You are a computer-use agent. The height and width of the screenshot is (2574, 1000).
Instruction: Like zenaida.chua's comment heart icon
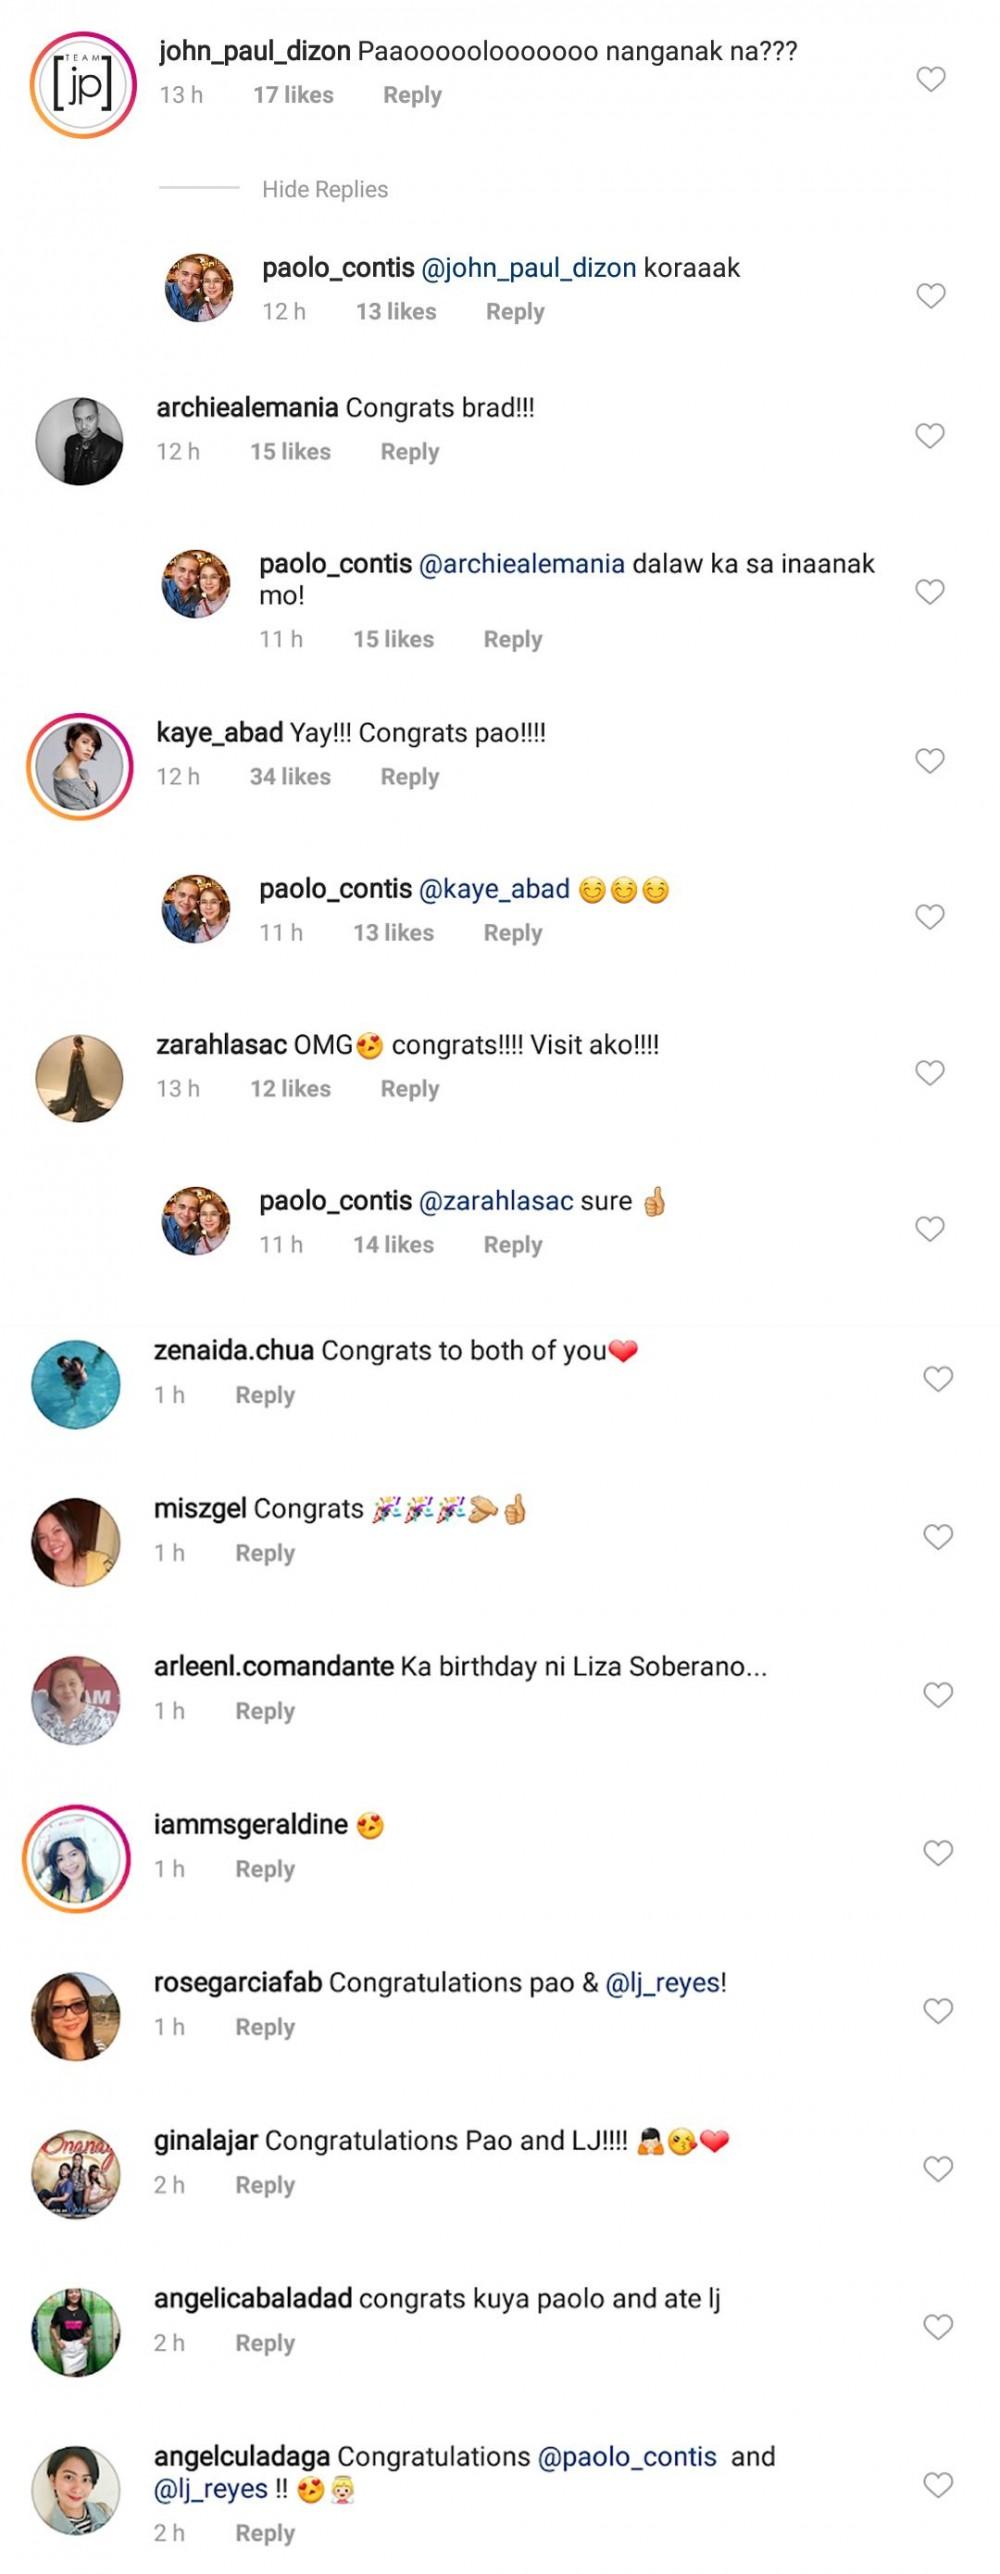[x=937, y=1379]
